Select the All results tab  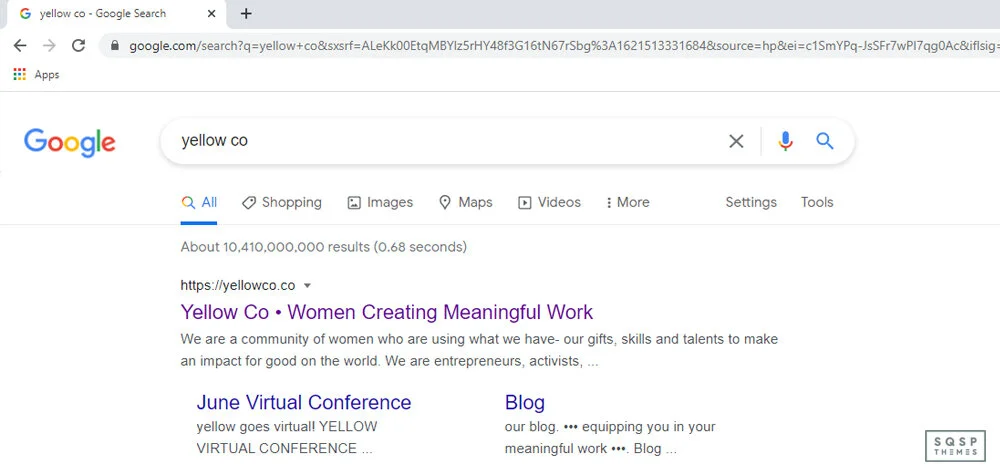click(x=199, y=203)
